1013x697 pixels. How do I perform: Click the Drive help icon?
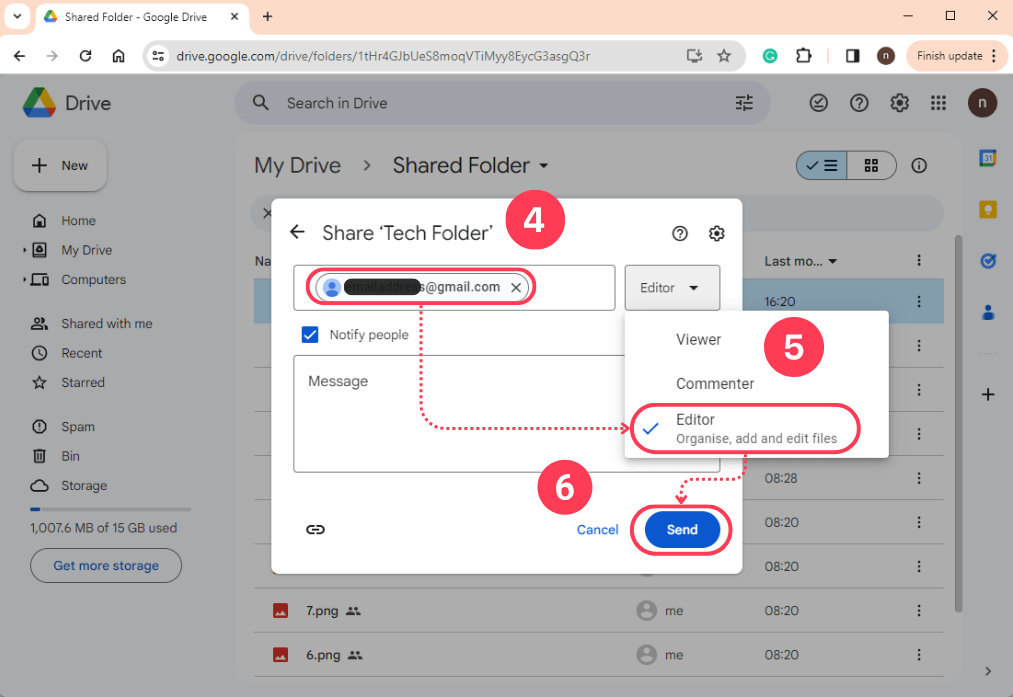[x=858, y=102]
